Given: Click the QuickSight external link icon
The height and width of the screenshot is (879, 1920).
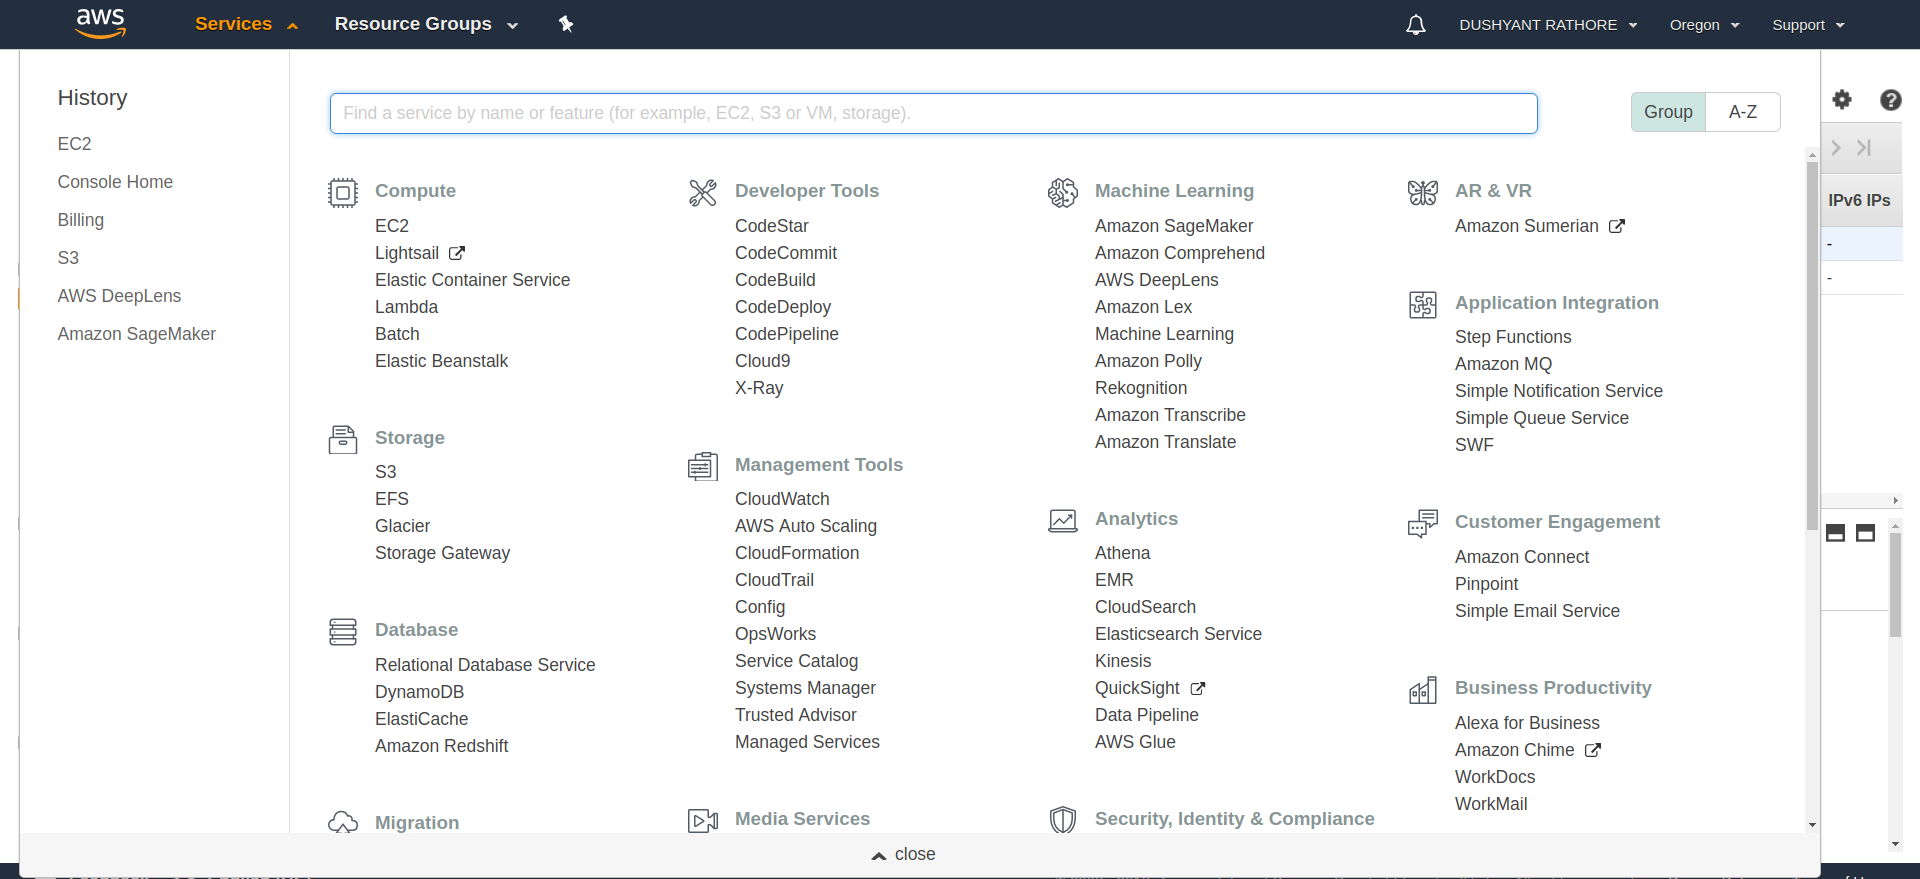Looking at the screenshot, I should [1198, 688].
